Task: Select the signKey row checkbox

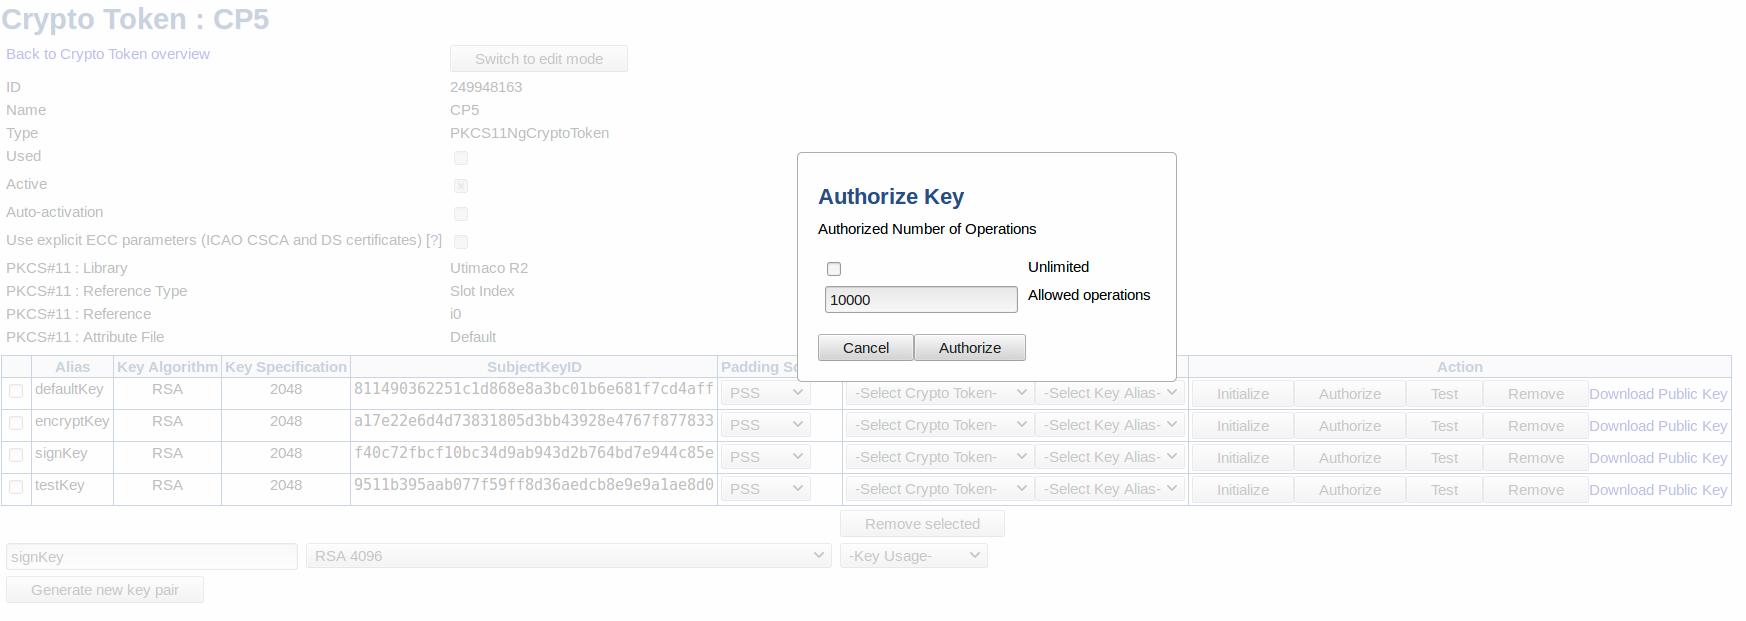Action: click(x=16, y=455)
